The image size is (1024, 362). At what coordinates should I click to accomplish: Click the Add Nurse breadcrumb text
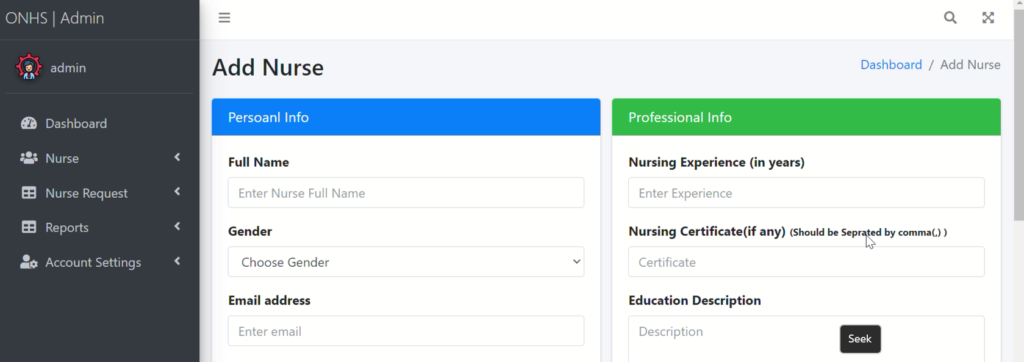[970, 65]
